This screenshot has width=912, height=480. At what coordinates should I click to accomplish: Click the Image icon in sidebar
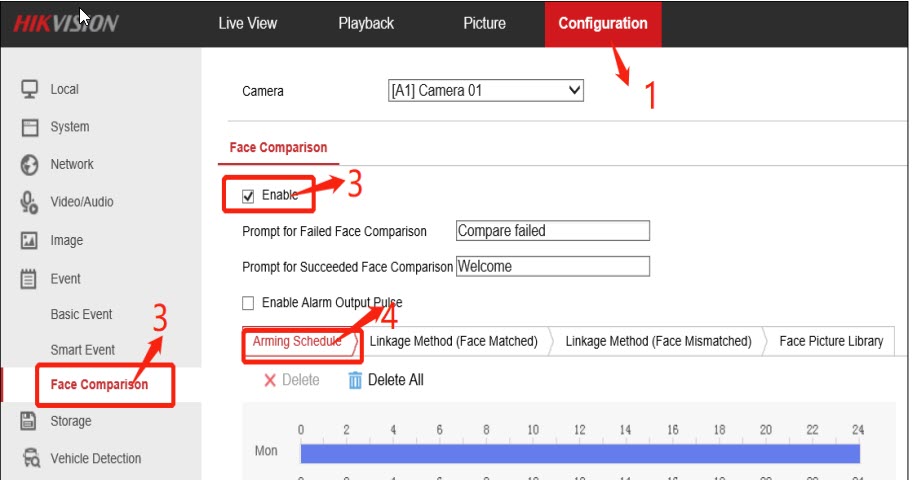pos(30,241)
